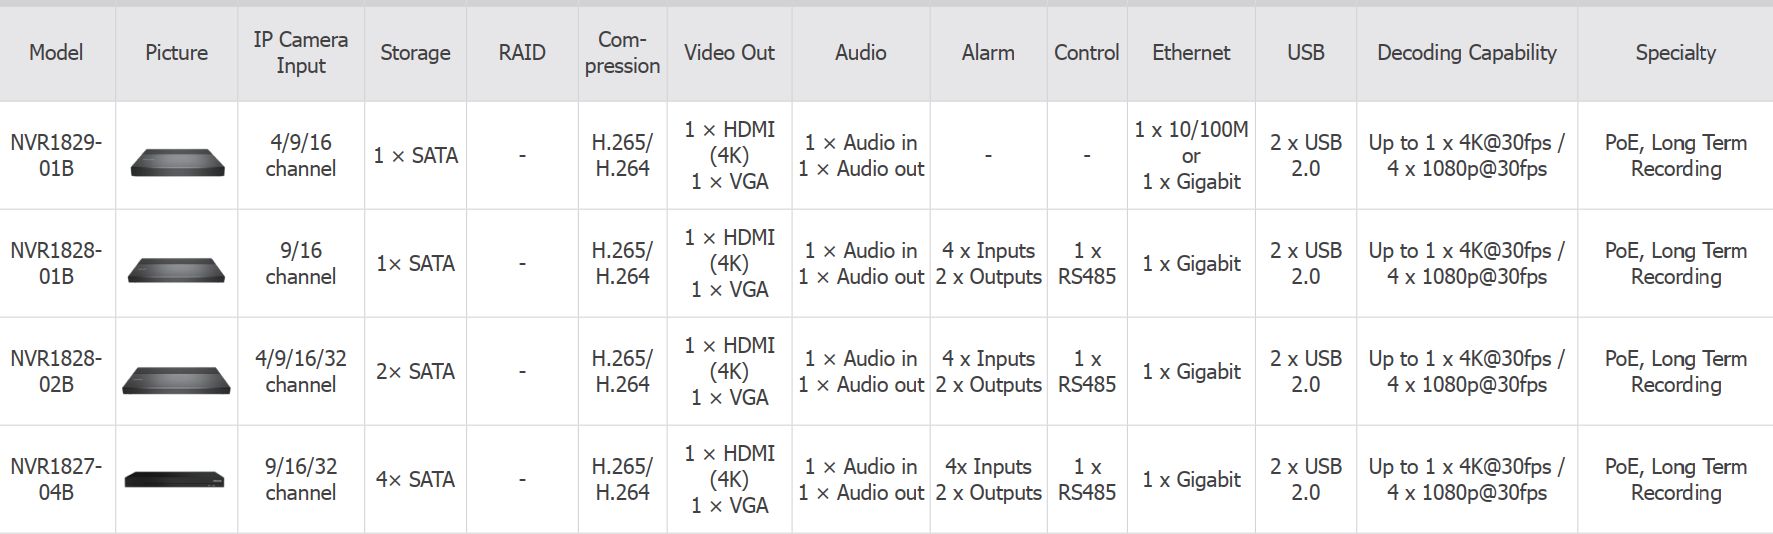
Task: Click the NVR1827-04B product picture
Action: point(175,480)
